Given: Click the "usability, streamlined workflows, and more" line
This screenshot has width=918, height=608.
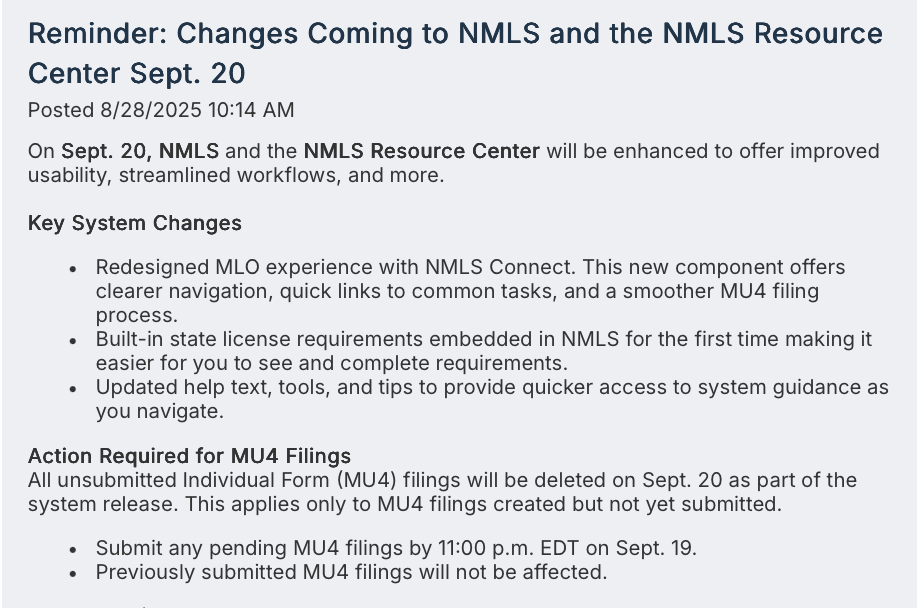Looking at the screenshot, I should coord(236,175).
